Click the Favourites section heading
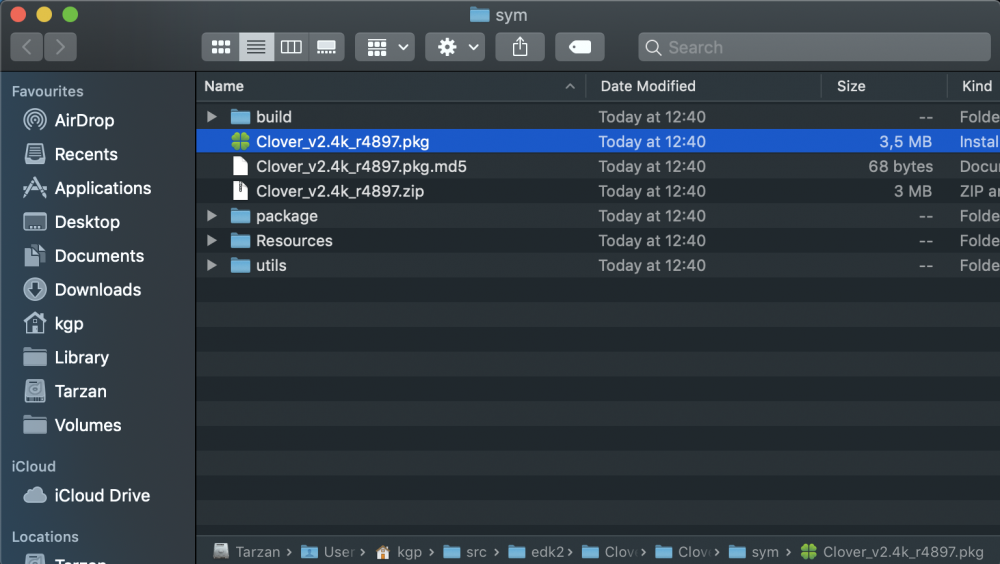 point(47,91)
